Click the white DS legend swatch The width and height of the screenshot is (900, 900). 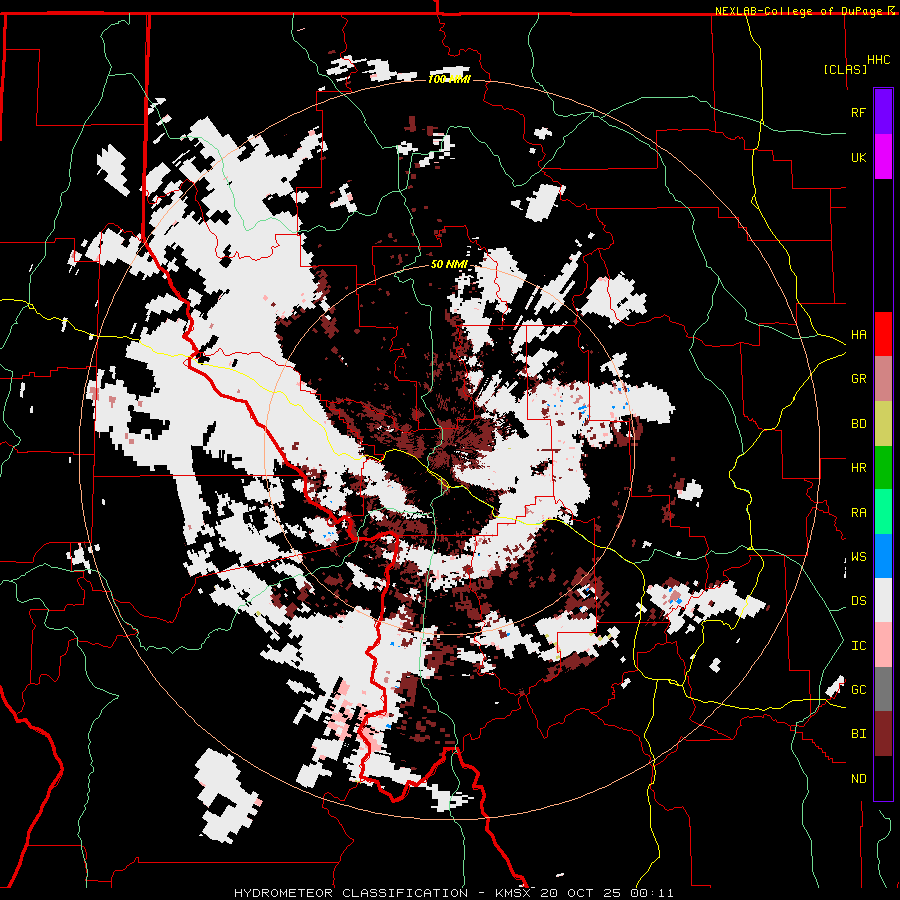[x=883, y=601]
